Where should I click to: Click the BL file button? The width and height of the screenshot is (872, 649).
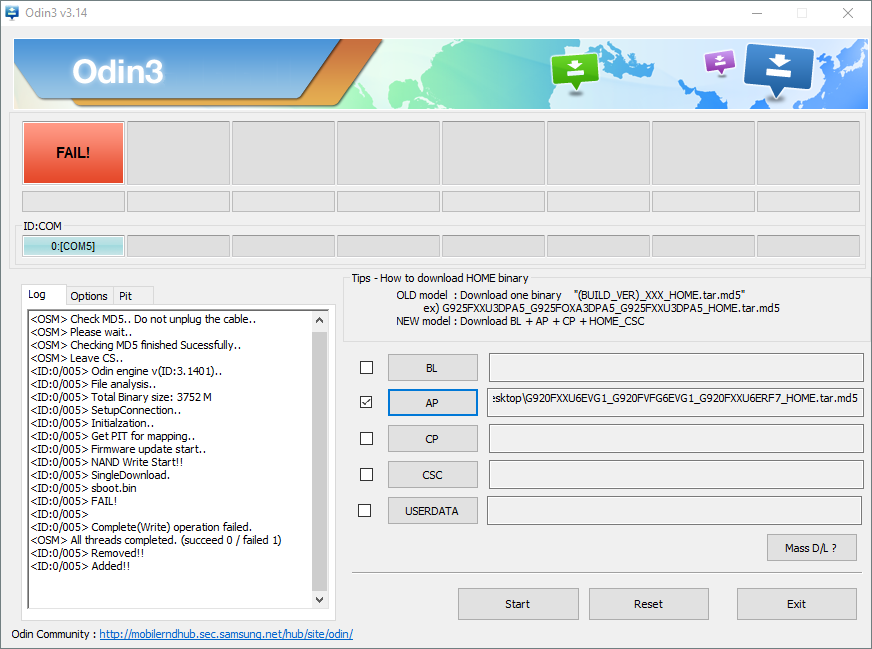coord(433,368)
